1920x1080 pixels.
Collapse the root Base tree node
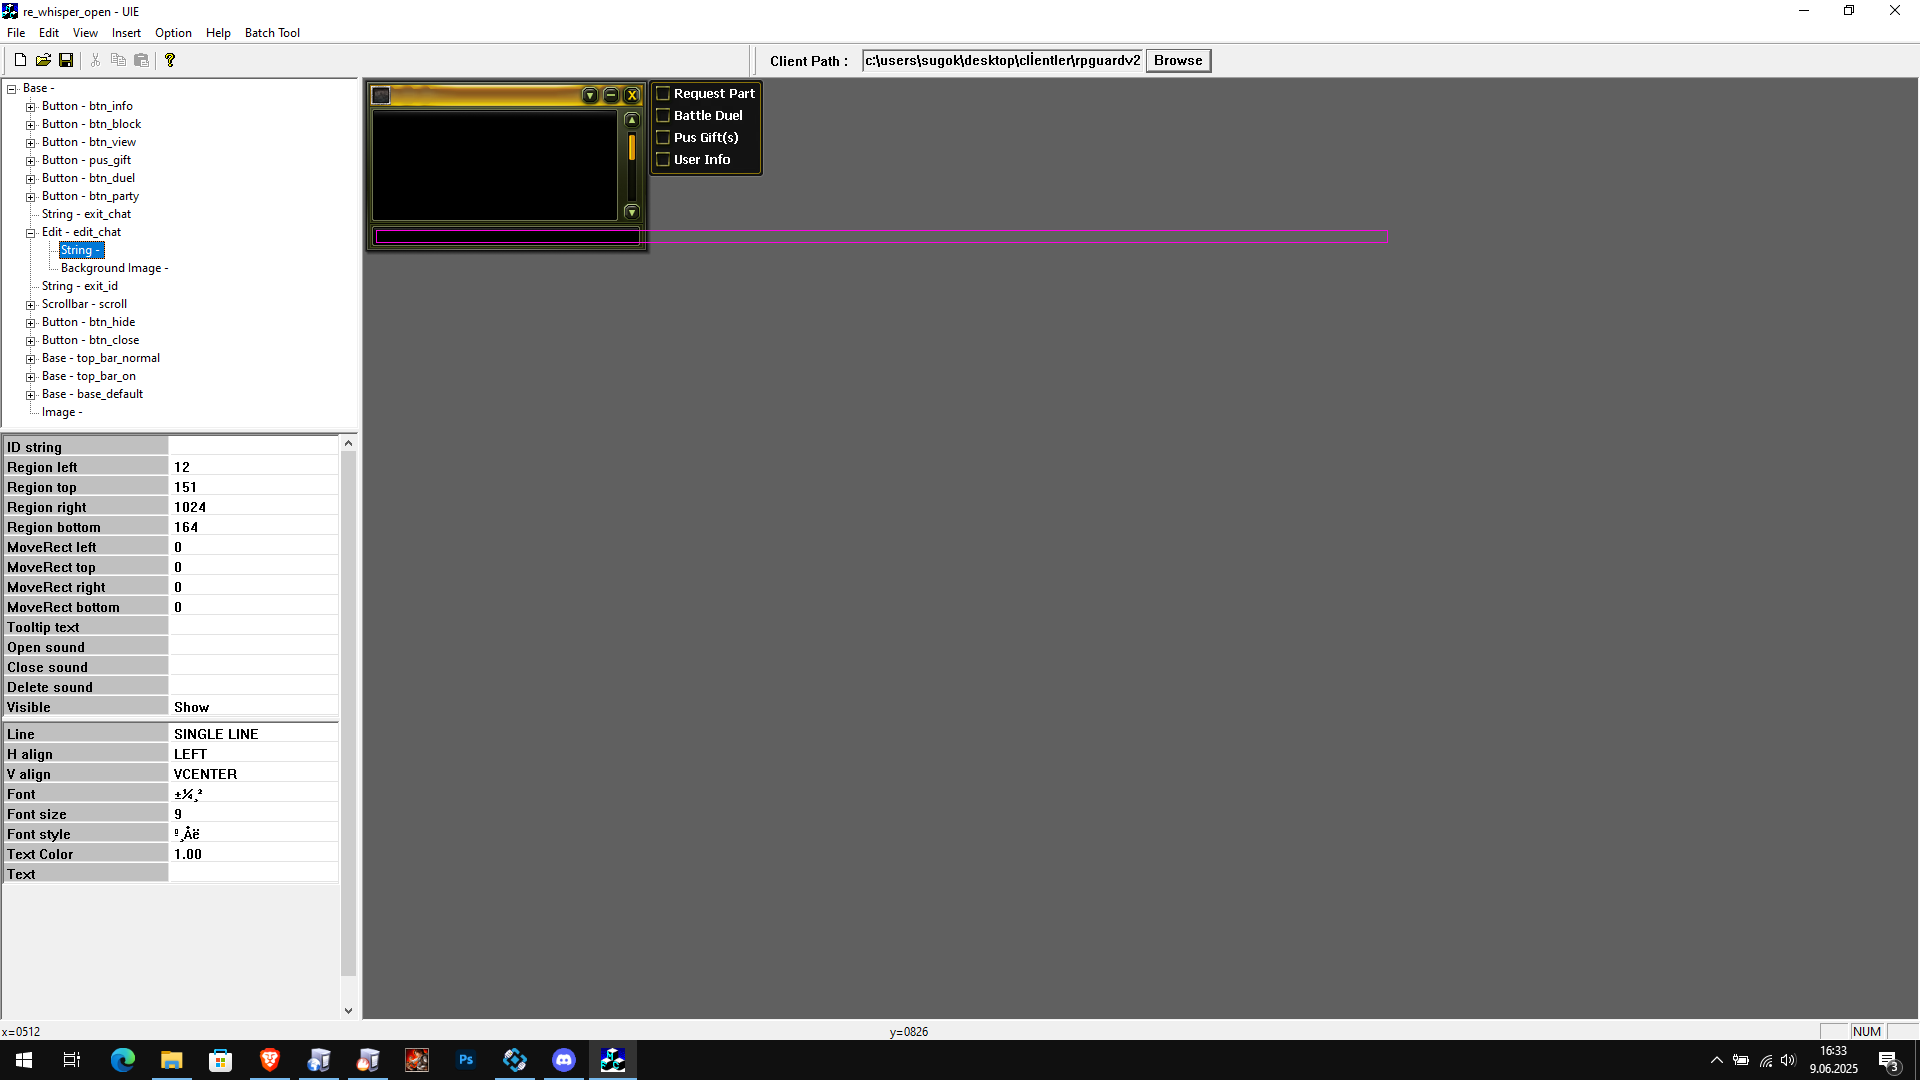(12, 88)
